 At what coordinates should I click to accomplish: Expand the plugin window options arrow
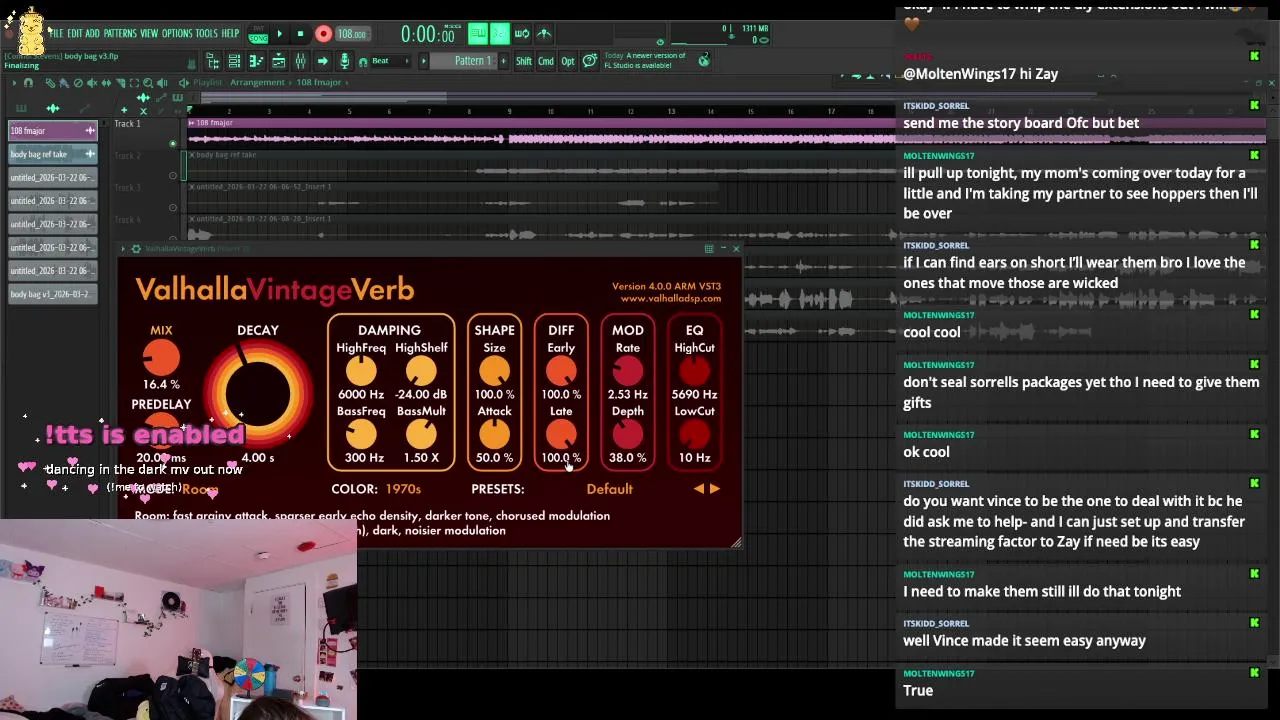coord(124,248)
